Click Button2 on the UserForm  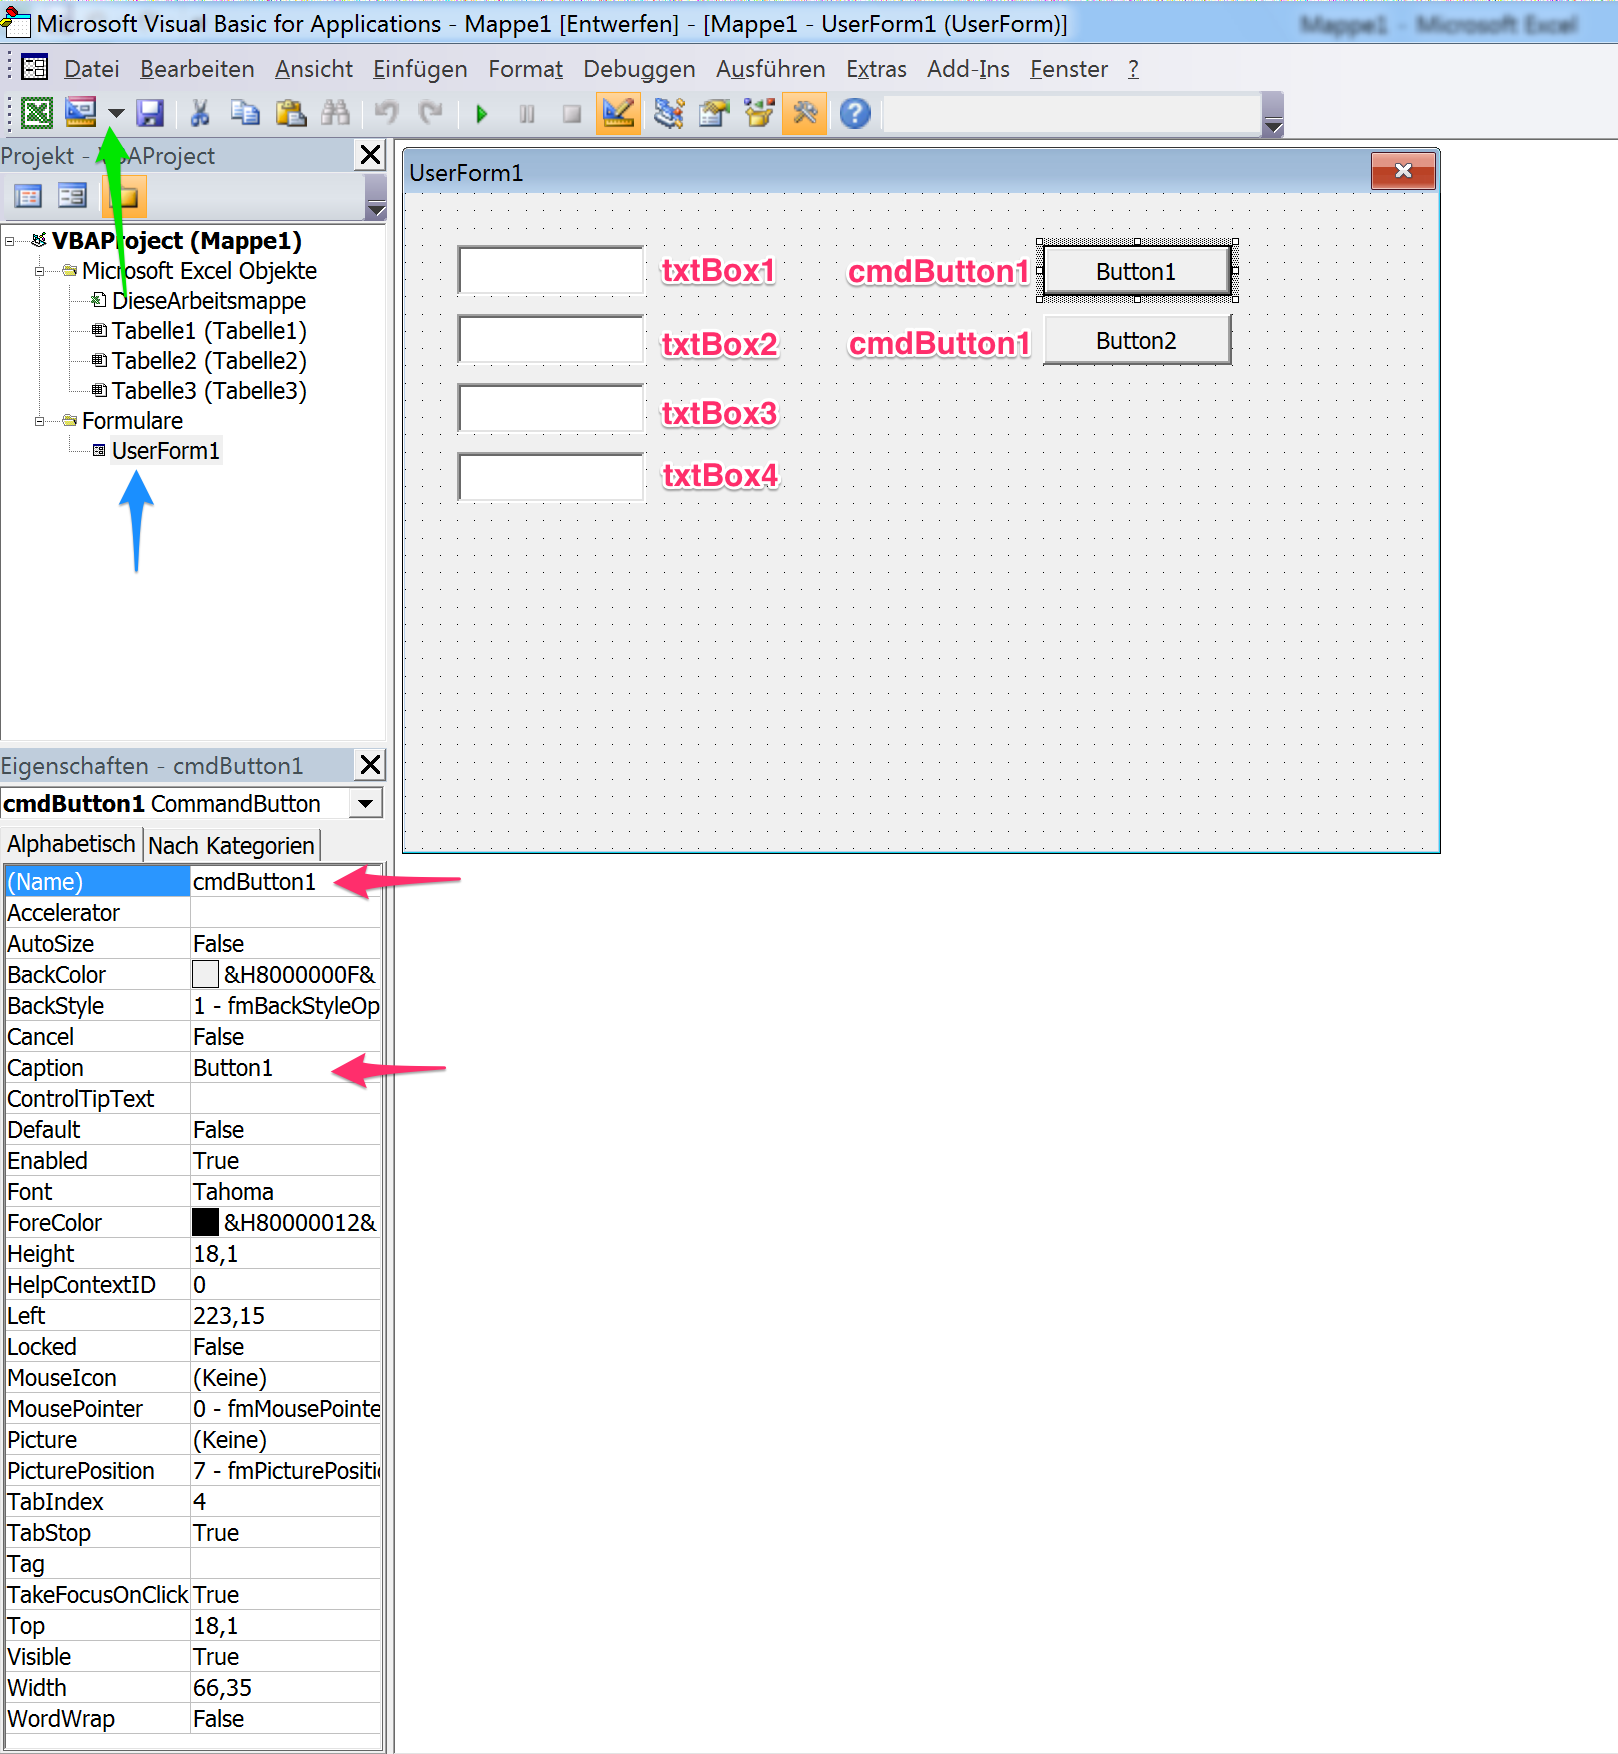[1136, 341]
